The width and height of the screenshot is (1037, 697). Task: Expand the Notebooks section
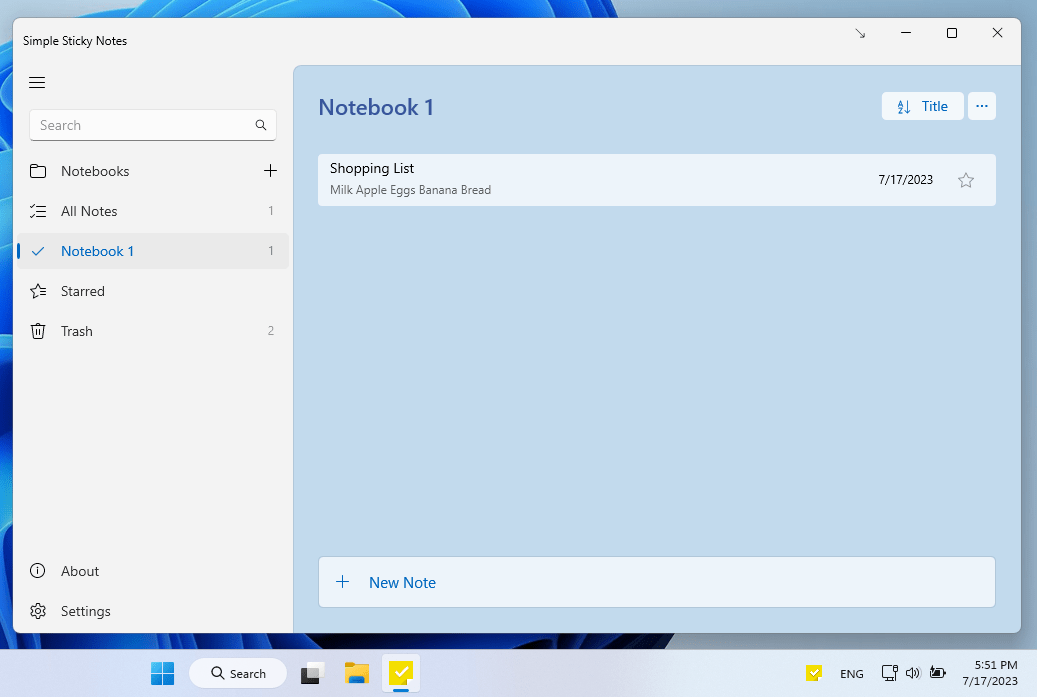95,171
